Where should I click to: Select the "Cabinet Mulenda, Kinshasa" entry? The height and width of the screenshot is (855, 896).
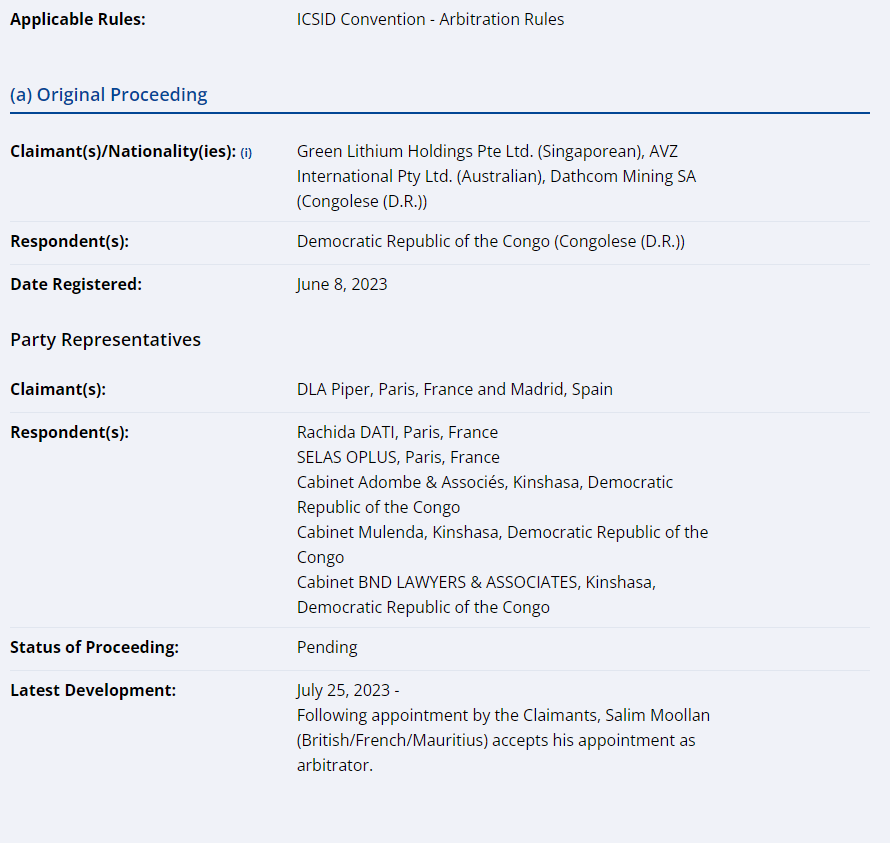[x=398, y=532]
